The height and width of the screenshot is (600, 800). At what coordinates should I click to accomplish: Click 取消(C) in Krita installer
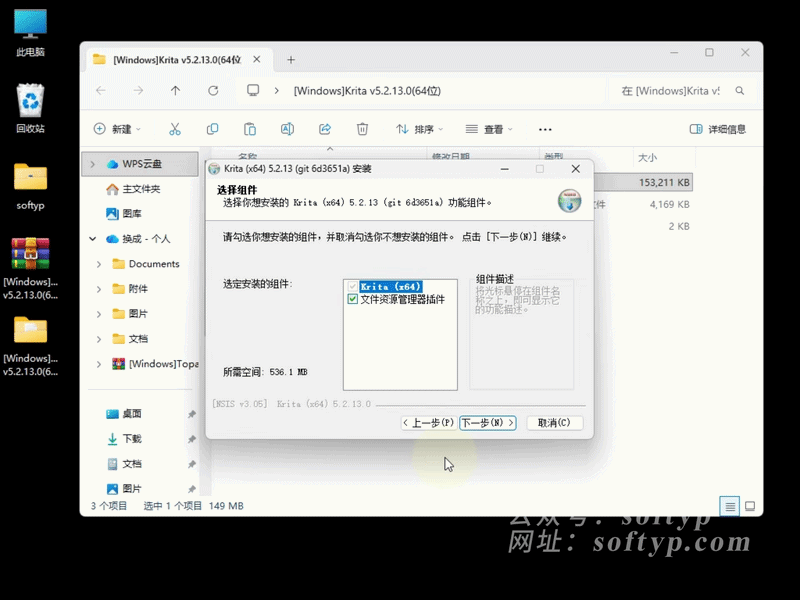coord(554,422)
